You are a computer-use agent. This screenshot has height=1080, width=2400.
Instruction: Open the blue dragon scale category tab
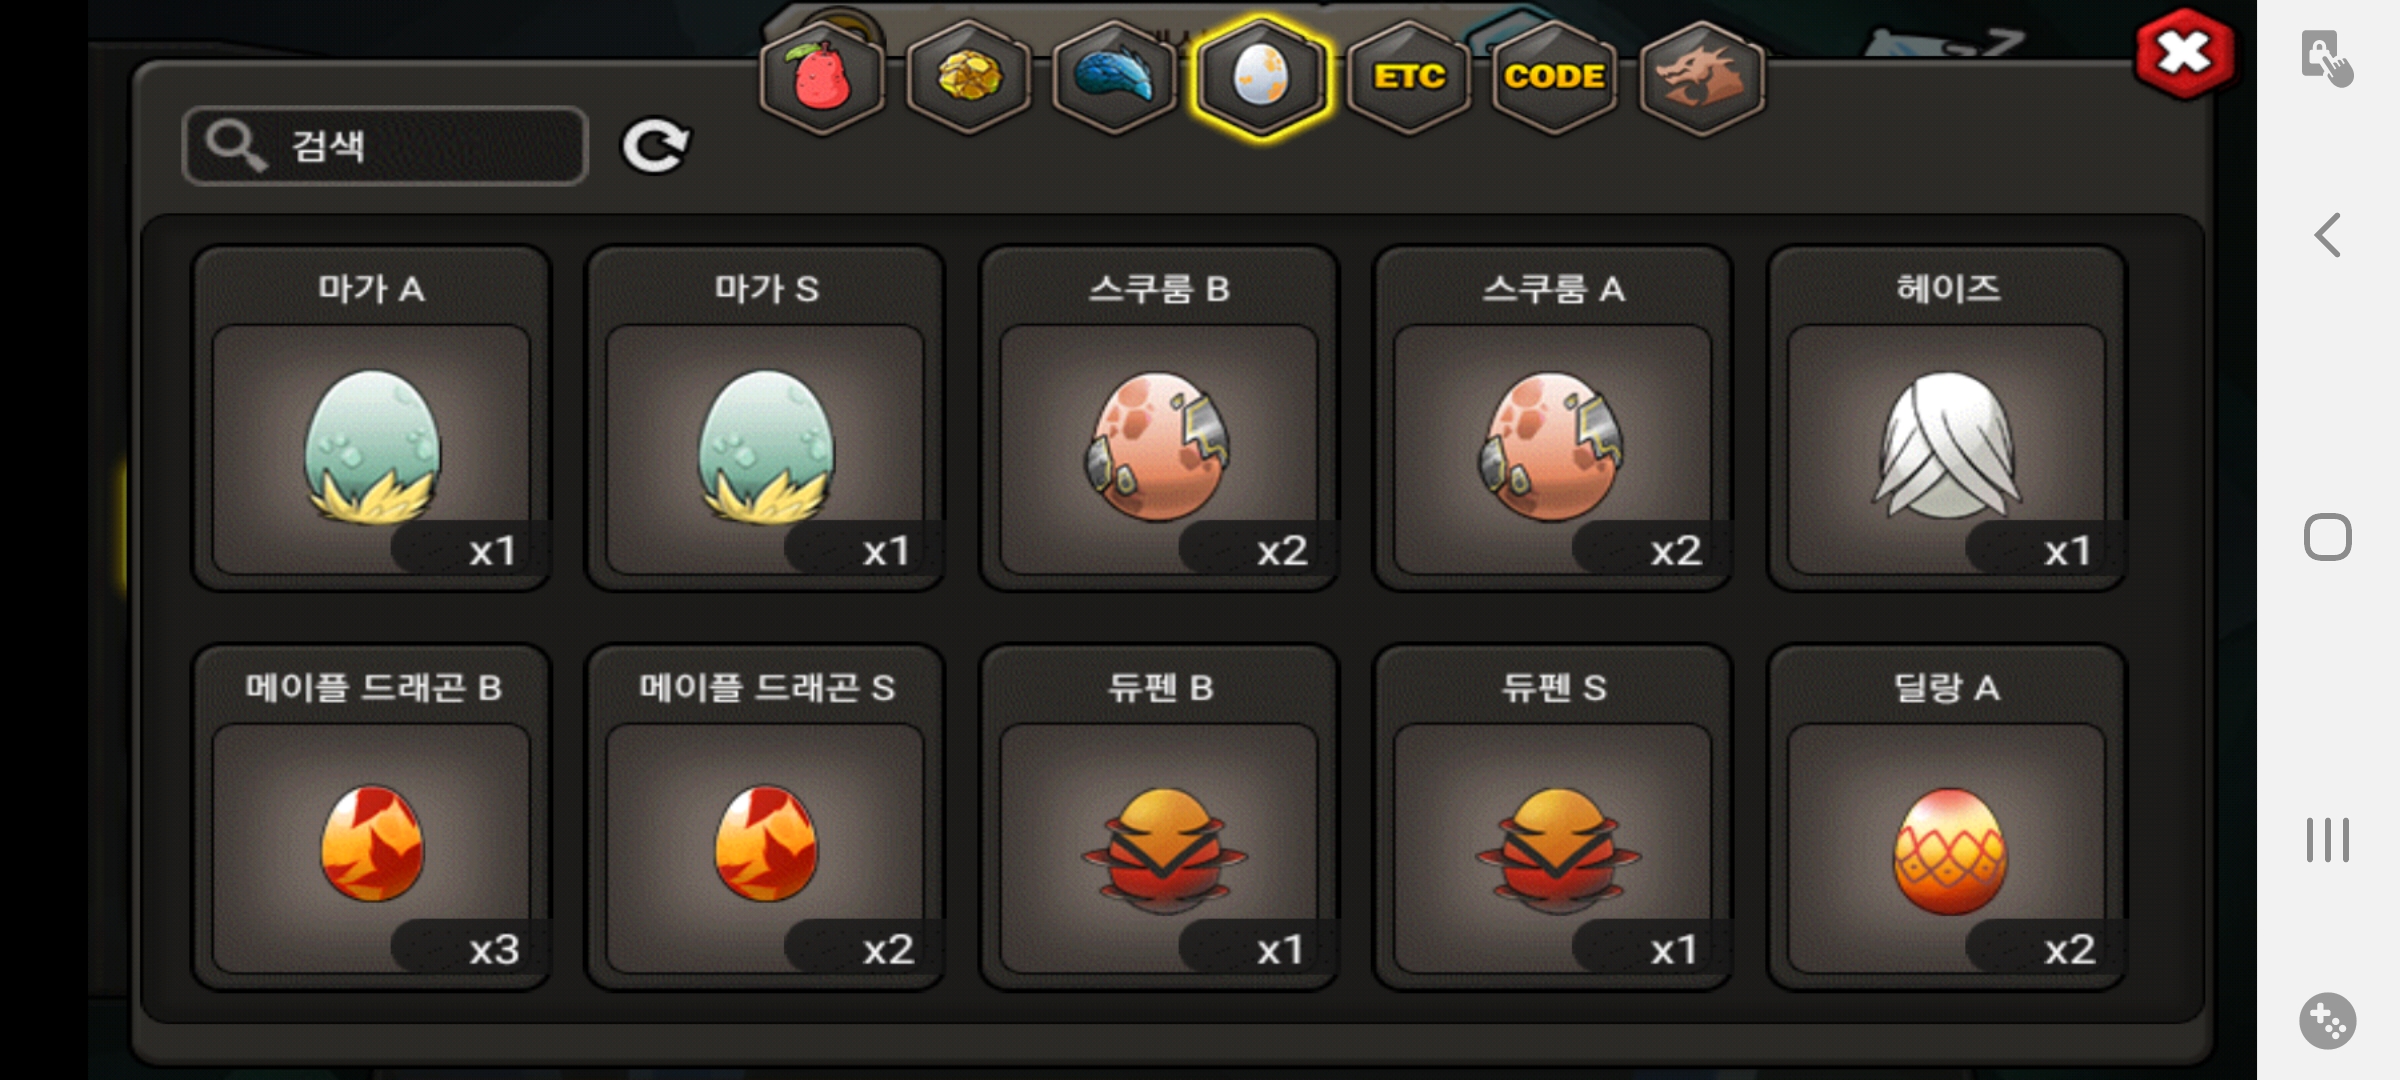click(1114, 78)
